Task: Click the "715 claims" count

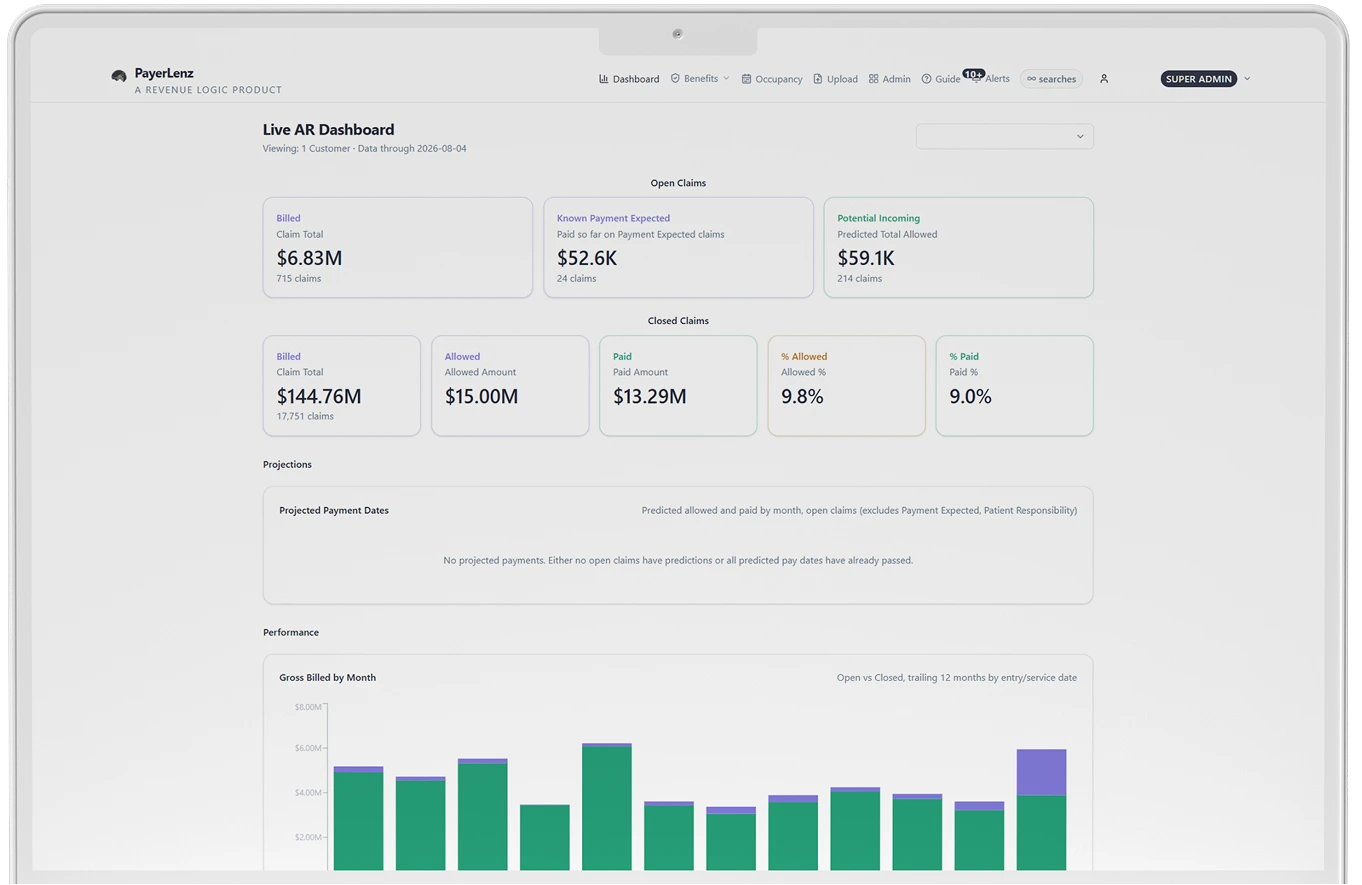Action: tap(299, 279)
